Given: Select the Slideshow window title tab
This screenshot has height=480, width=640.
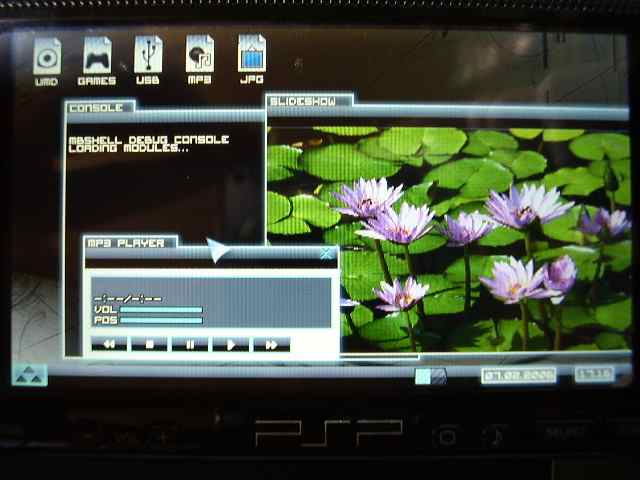Looking at the screenshot, I should 309,101.
